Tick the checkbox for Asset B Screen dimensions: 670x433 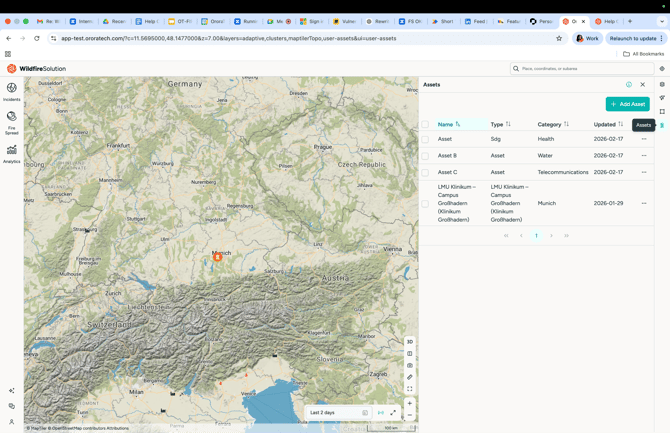(x=425, y=156)
